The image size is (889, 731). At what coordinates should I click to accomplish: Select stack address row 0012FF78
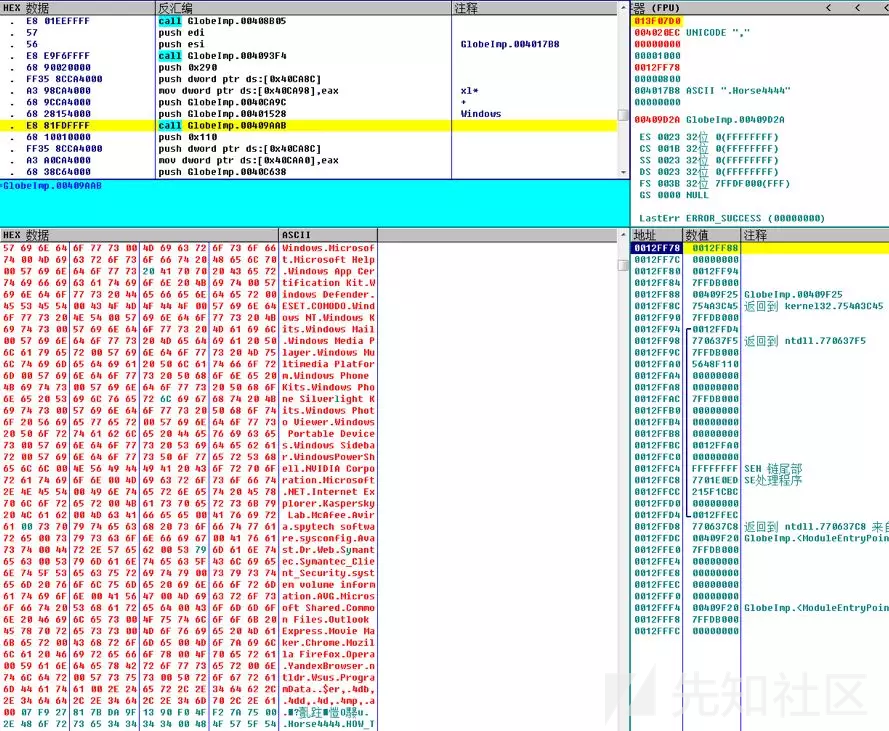point(655,247)
